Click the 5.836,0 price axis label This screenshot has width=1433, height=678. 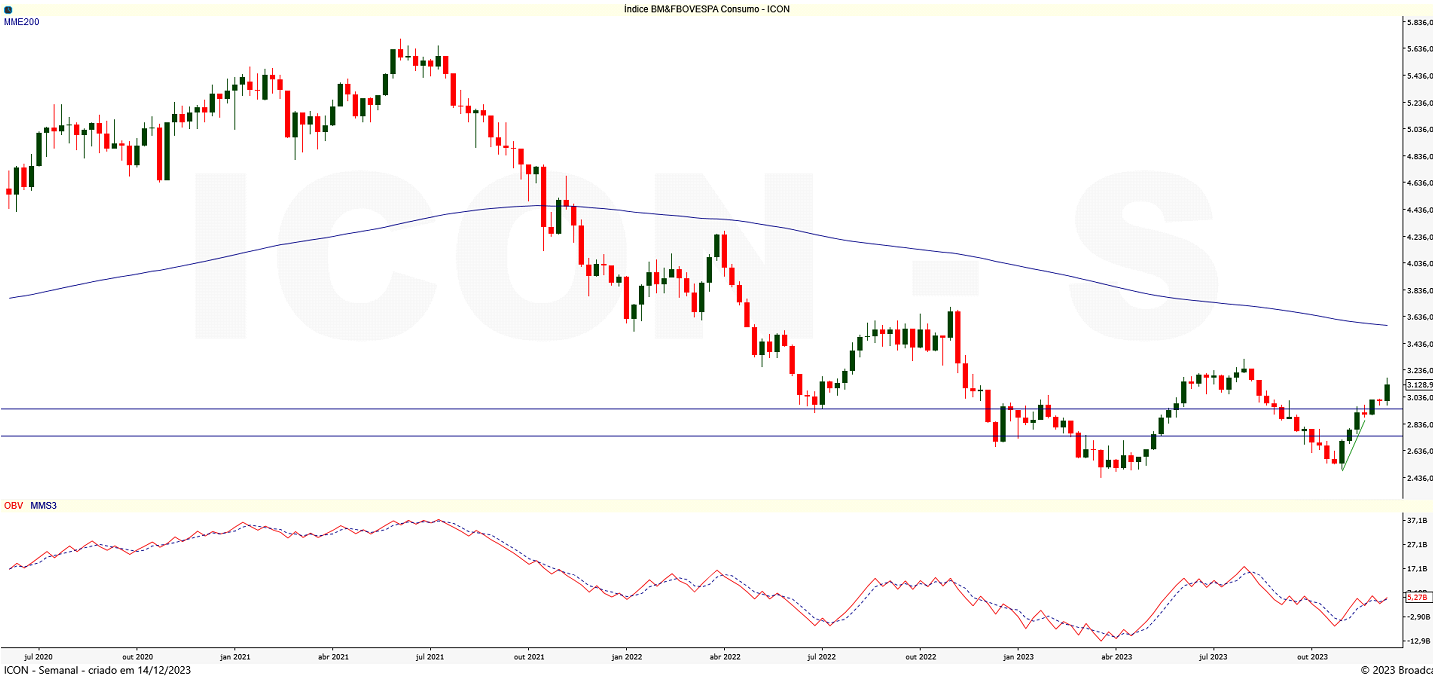click(1420, 22)
